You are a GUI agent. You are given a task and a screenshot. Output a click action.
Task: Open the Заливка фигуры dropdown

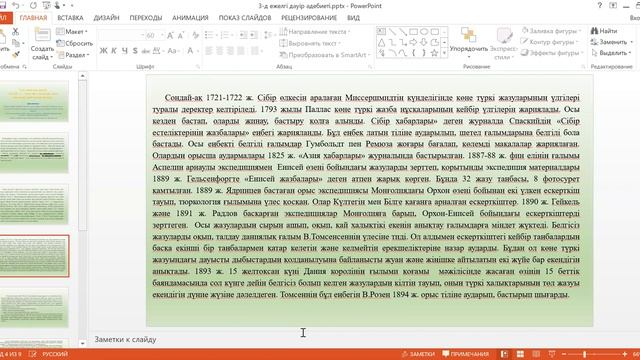[551, 31]
